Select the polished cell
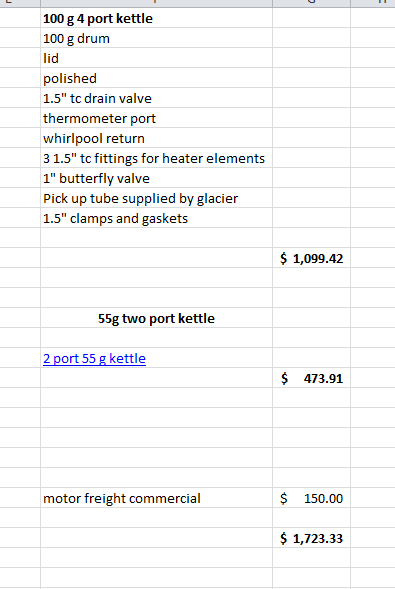The width and height of the screenshot is (395, 589). coord(156,78)
